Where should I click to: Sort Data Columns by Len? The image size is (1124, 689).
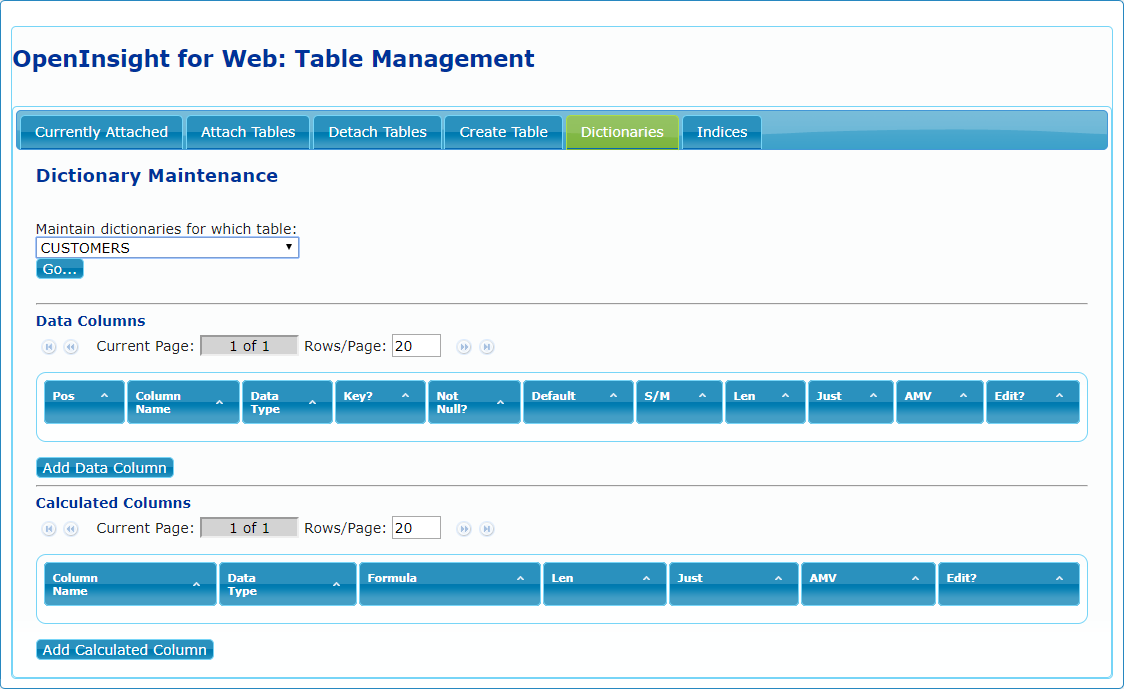click(766, 402)
